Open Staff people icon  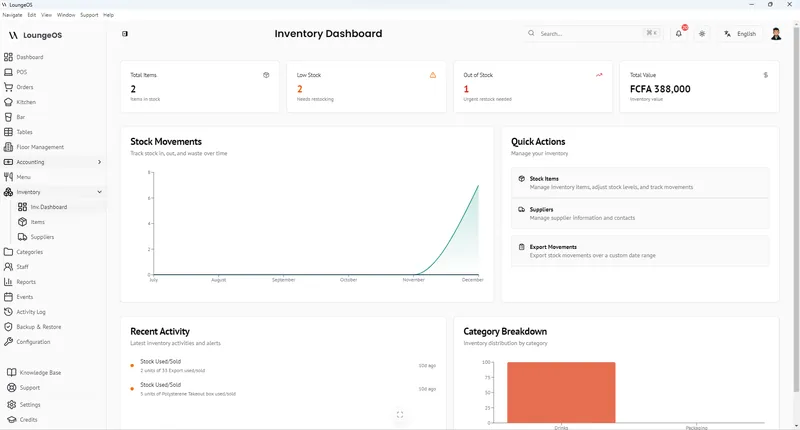8,267
